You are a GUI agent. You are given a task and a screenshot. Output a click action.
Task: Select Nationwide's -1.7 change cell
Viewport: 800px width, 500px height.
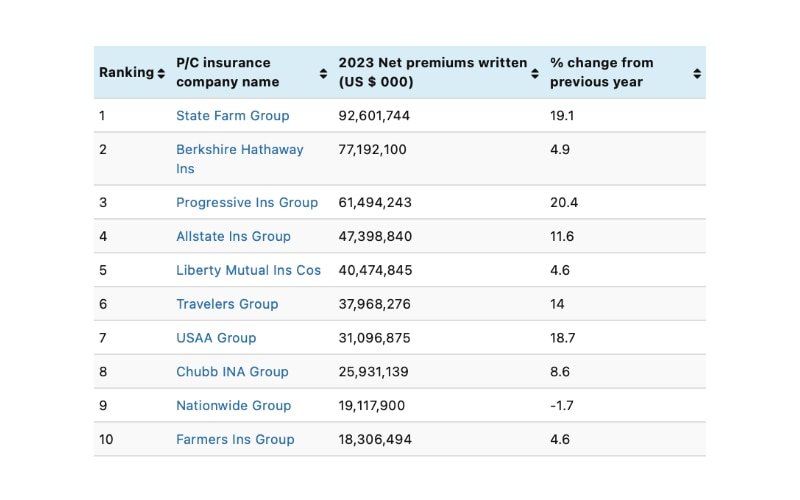562,406
